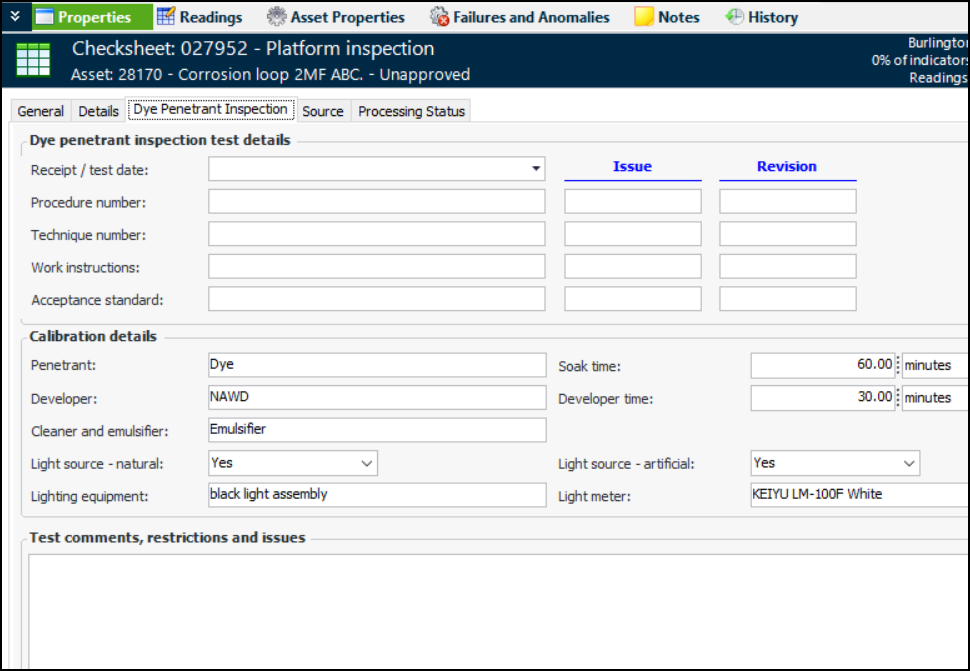The width and height of the screenshot is (970, 671).
Task: Open Light source - natural dropdown
Action: (367, 463)
